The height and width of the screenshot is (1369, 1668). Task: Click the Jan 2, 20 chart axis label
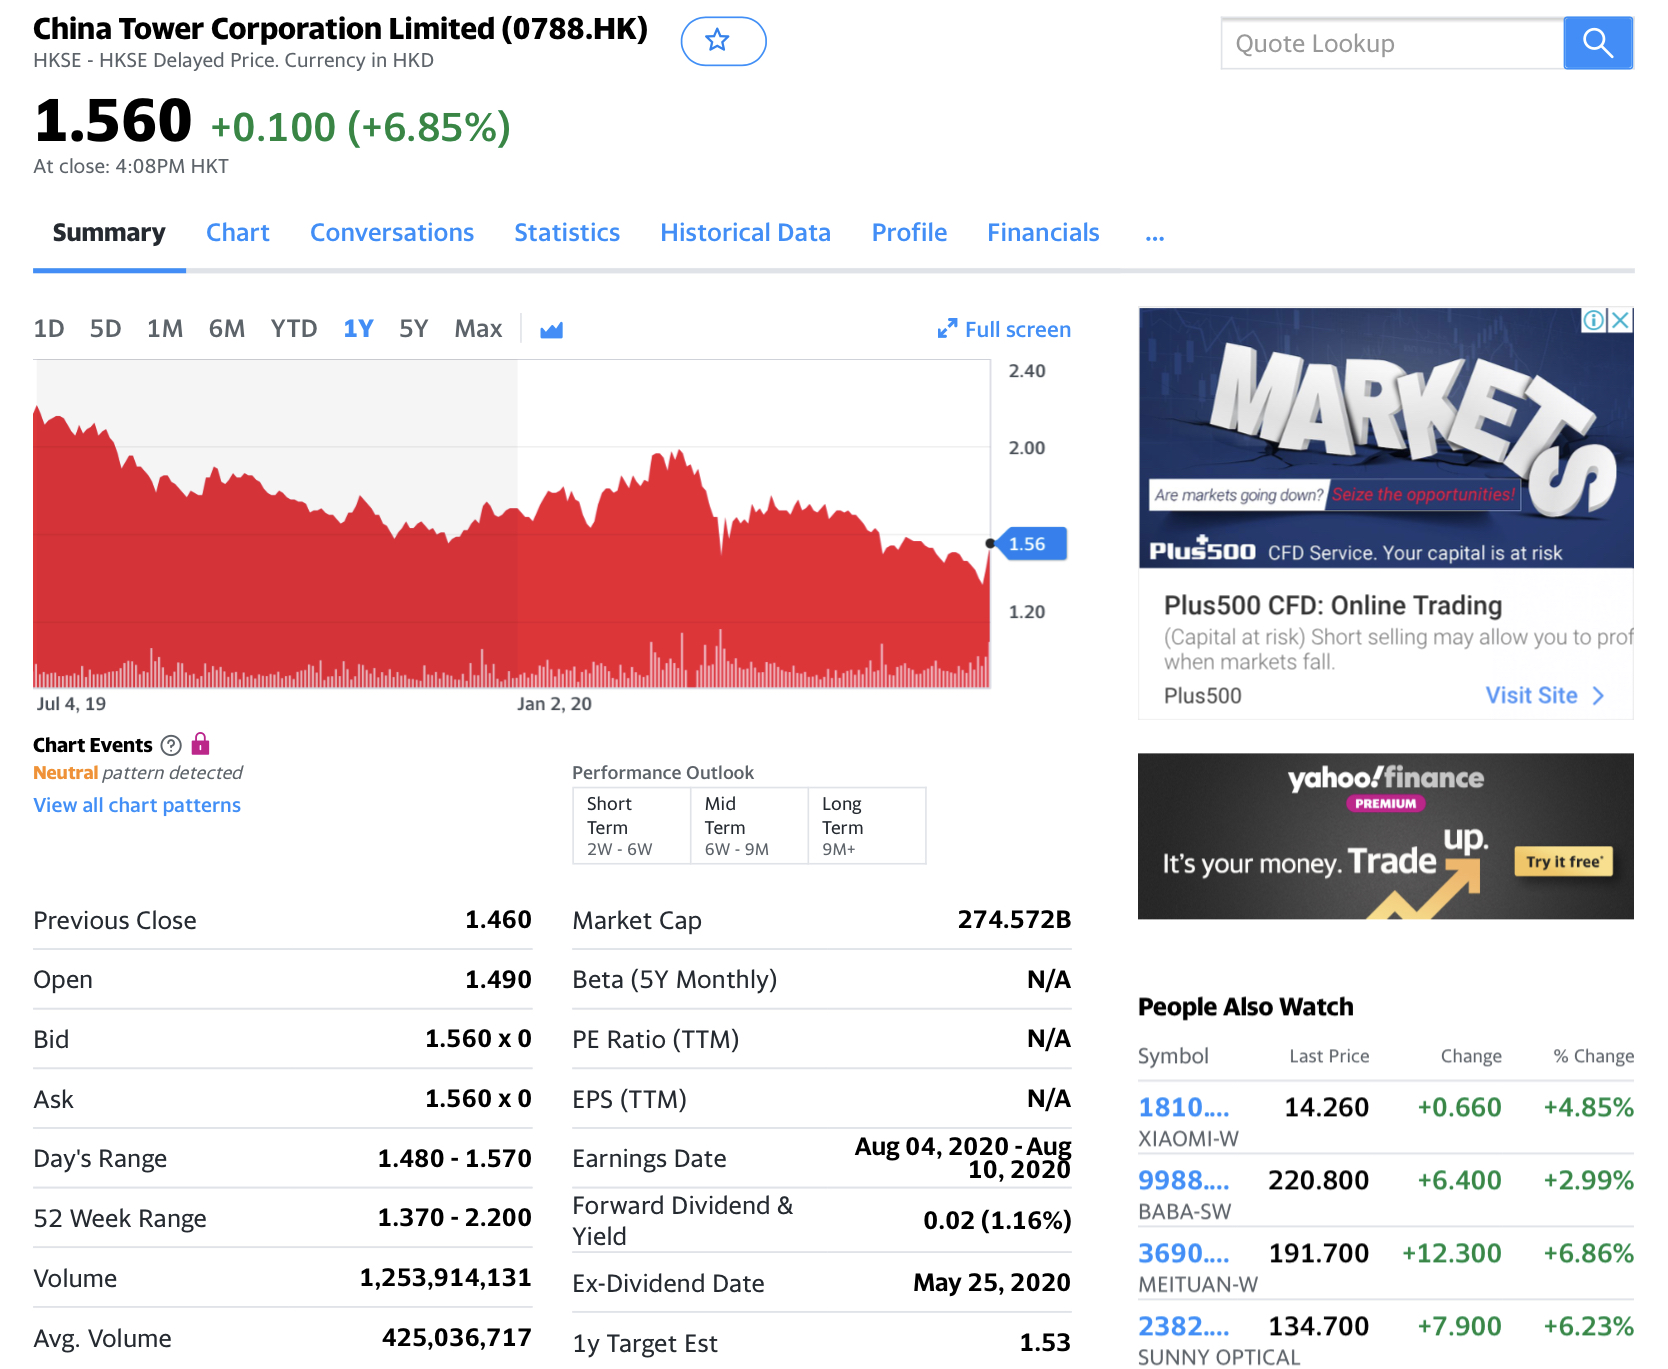click(554, 704)
